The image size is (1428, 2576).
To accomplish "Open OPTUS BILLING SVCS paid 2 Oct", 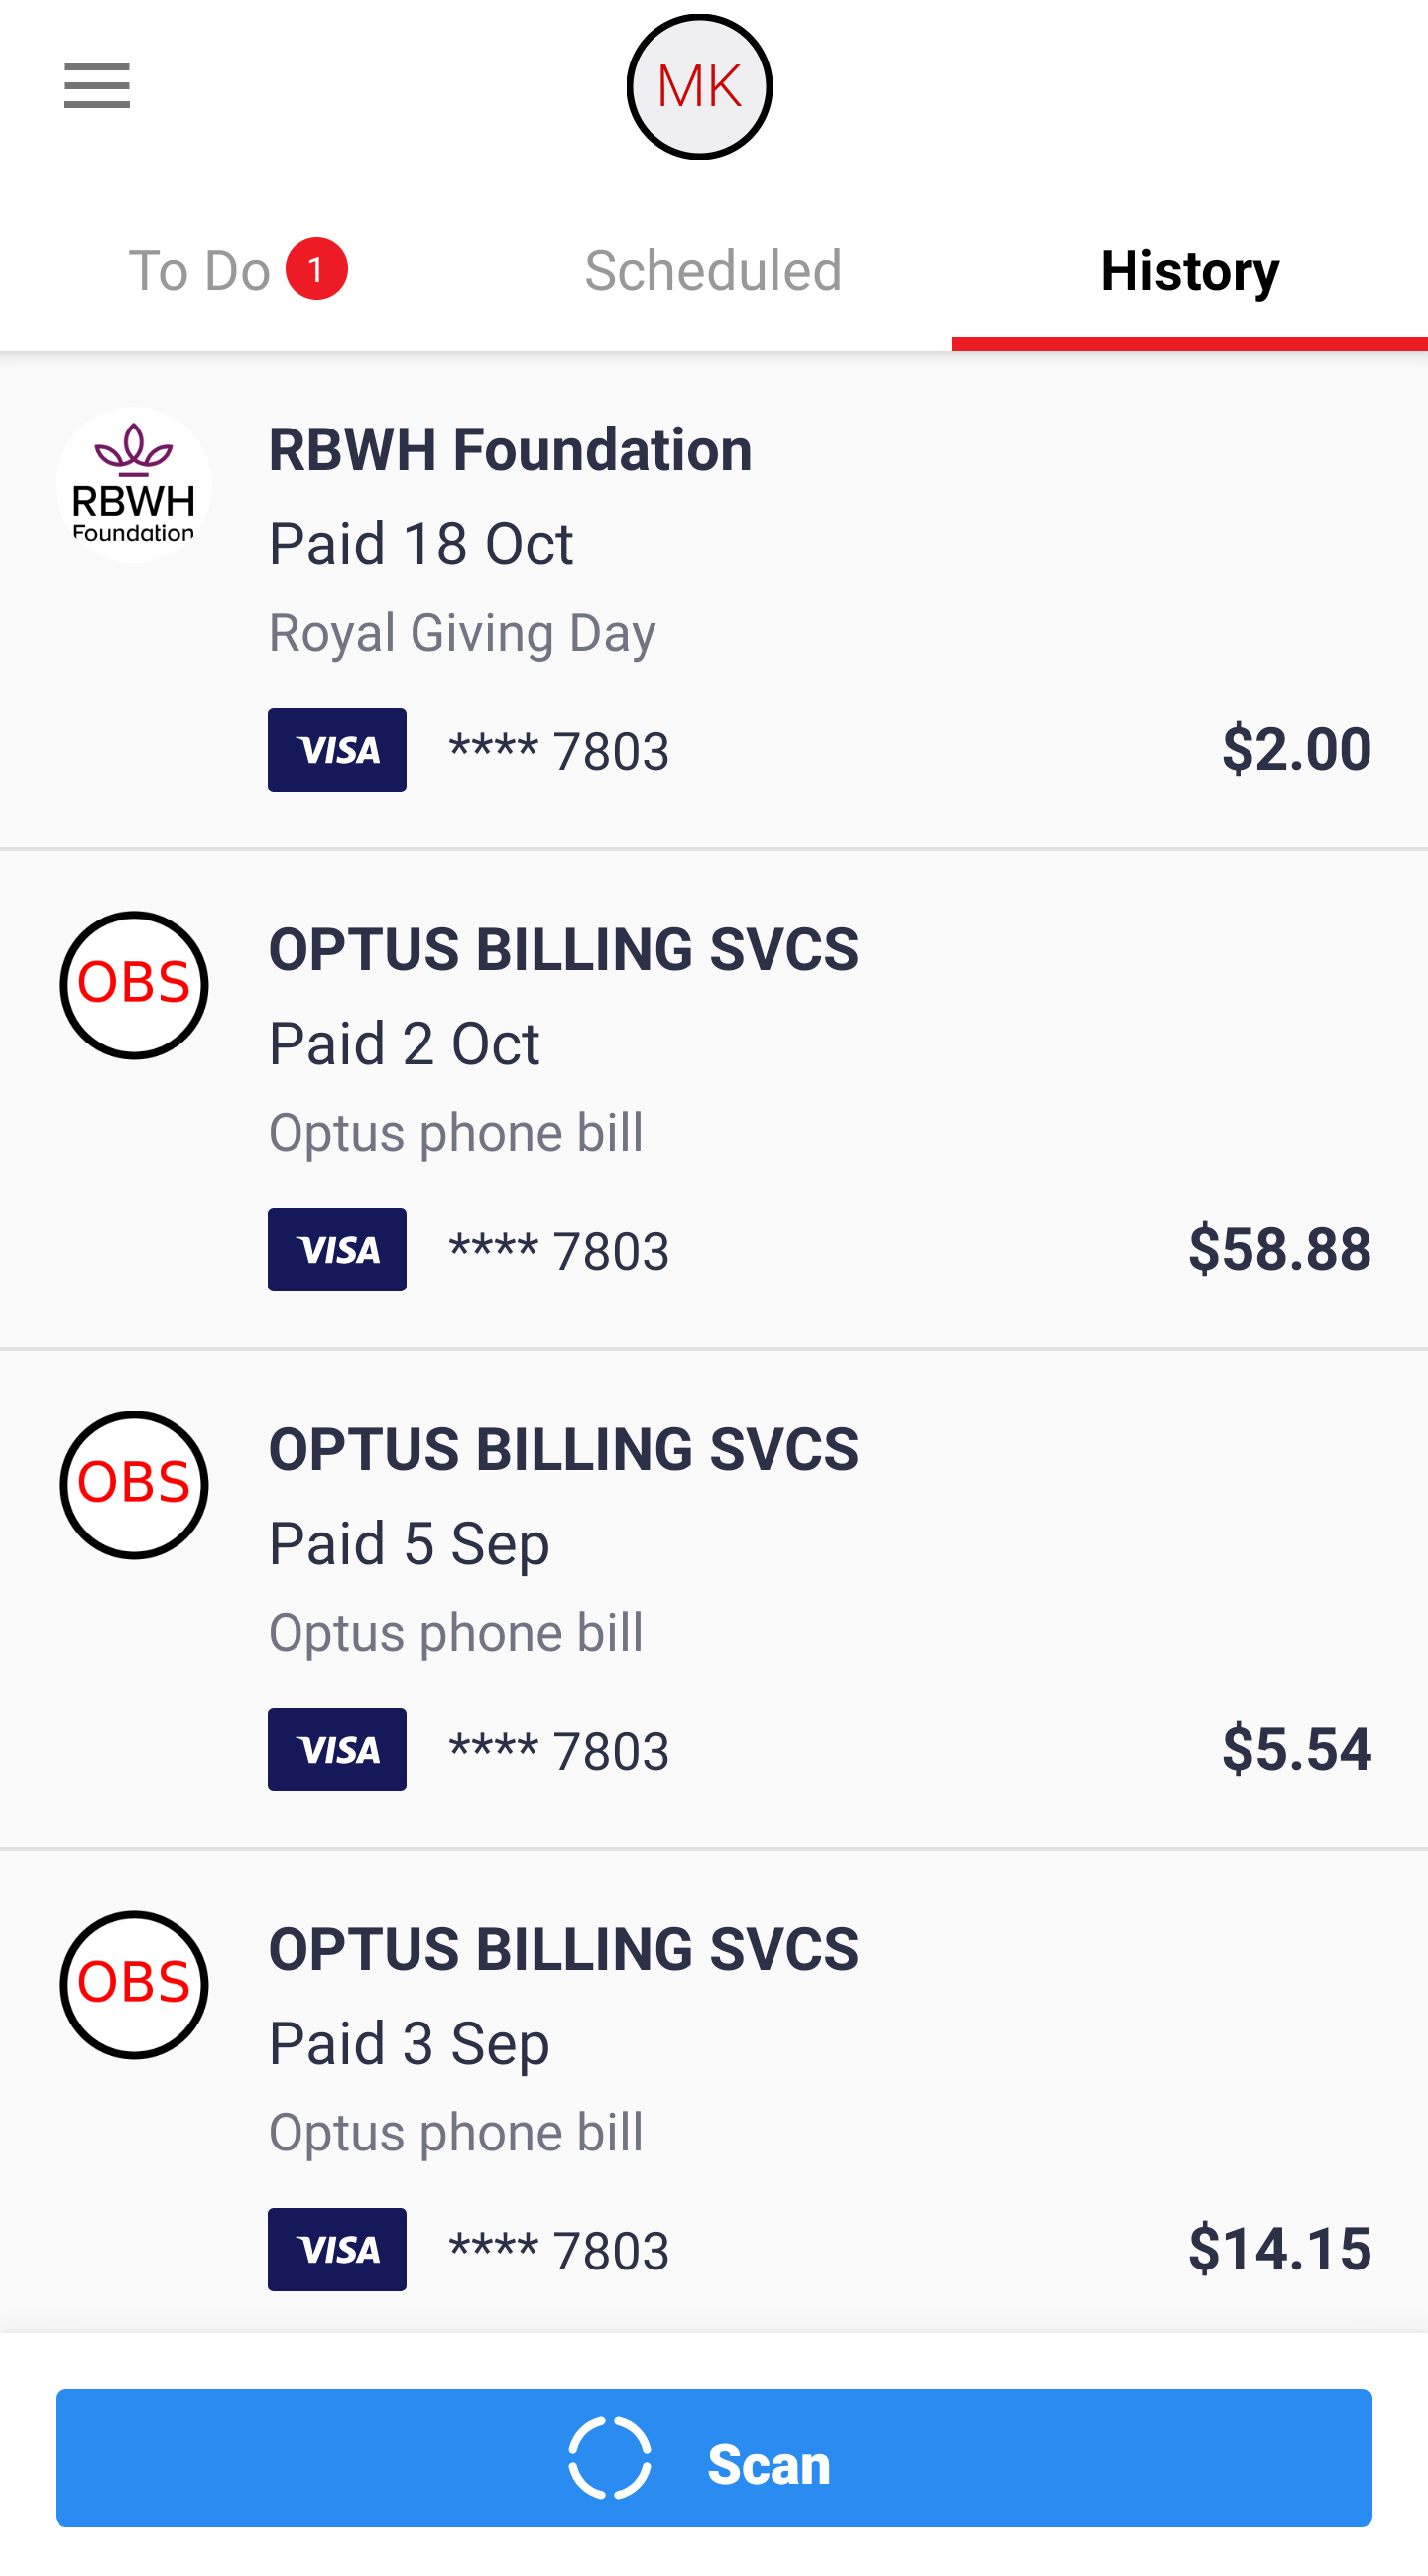I will tap(563, 950).
